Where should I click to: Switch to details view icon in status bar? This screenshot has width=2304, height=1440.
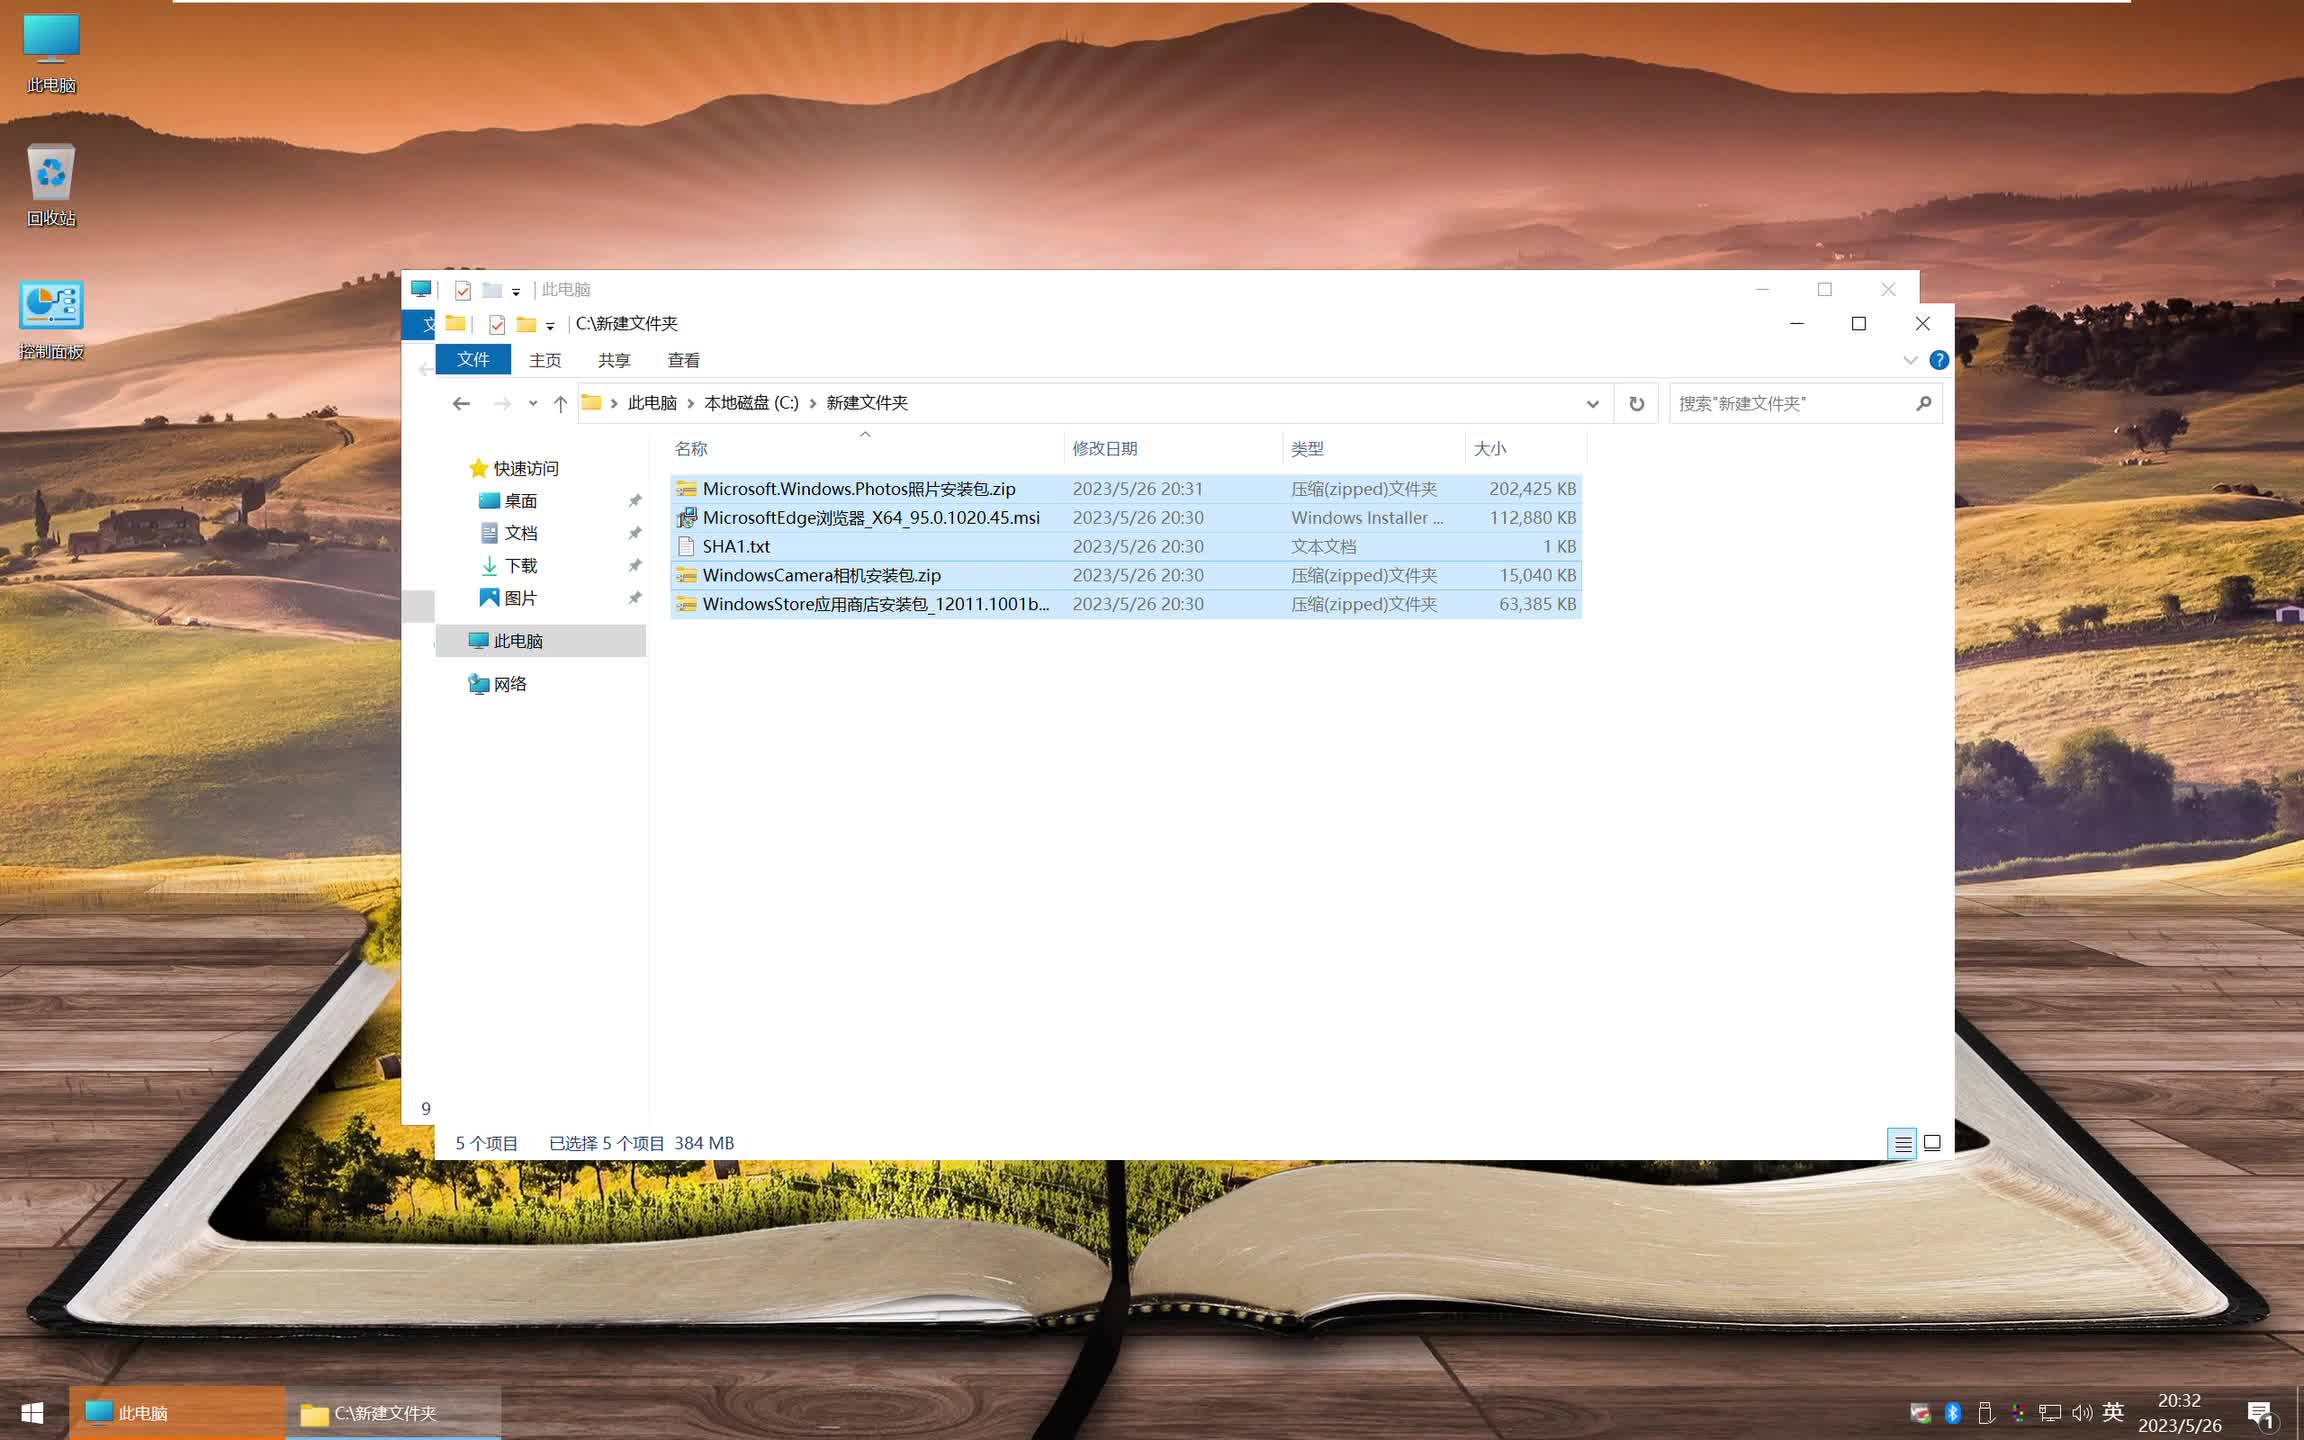point(1902,1144)
